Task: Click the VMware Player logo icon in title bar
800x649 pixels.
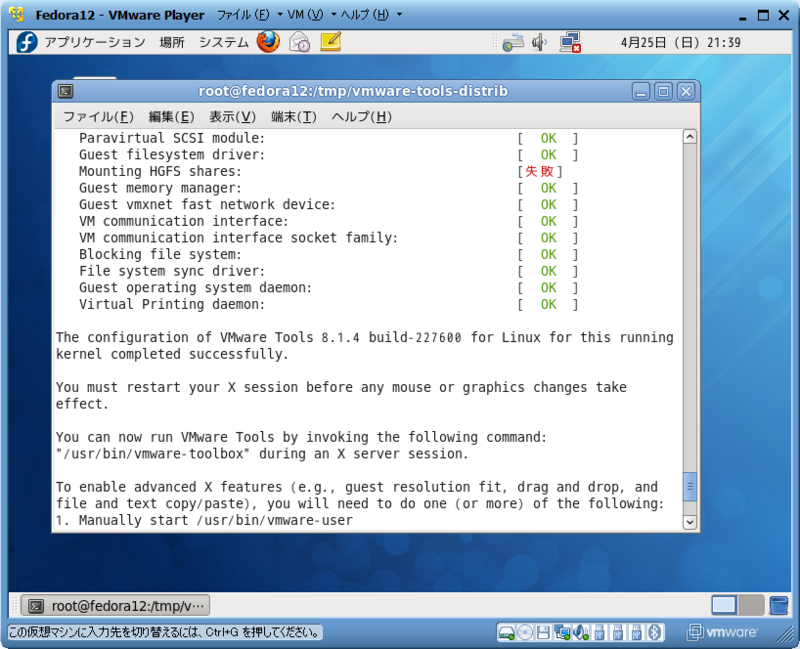Action: pos(17,14)
